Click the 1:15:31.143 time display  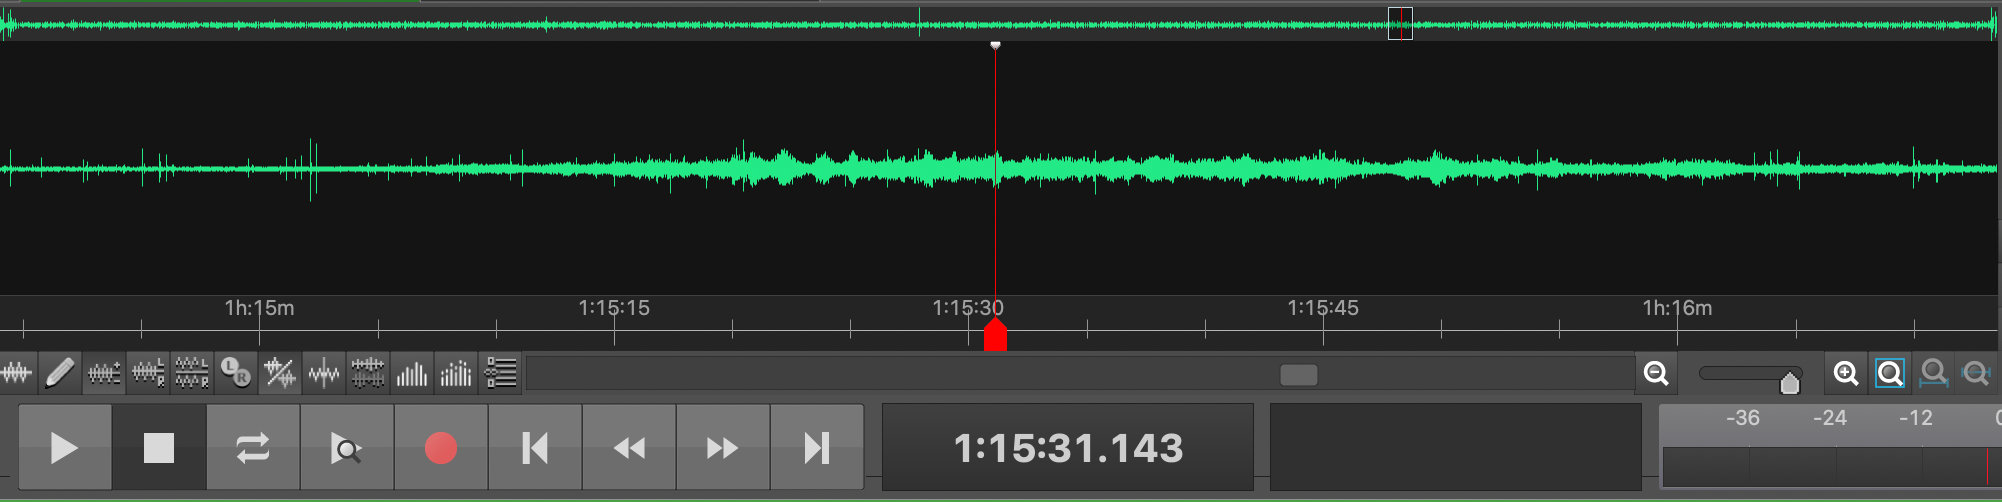pos(1068,448)
